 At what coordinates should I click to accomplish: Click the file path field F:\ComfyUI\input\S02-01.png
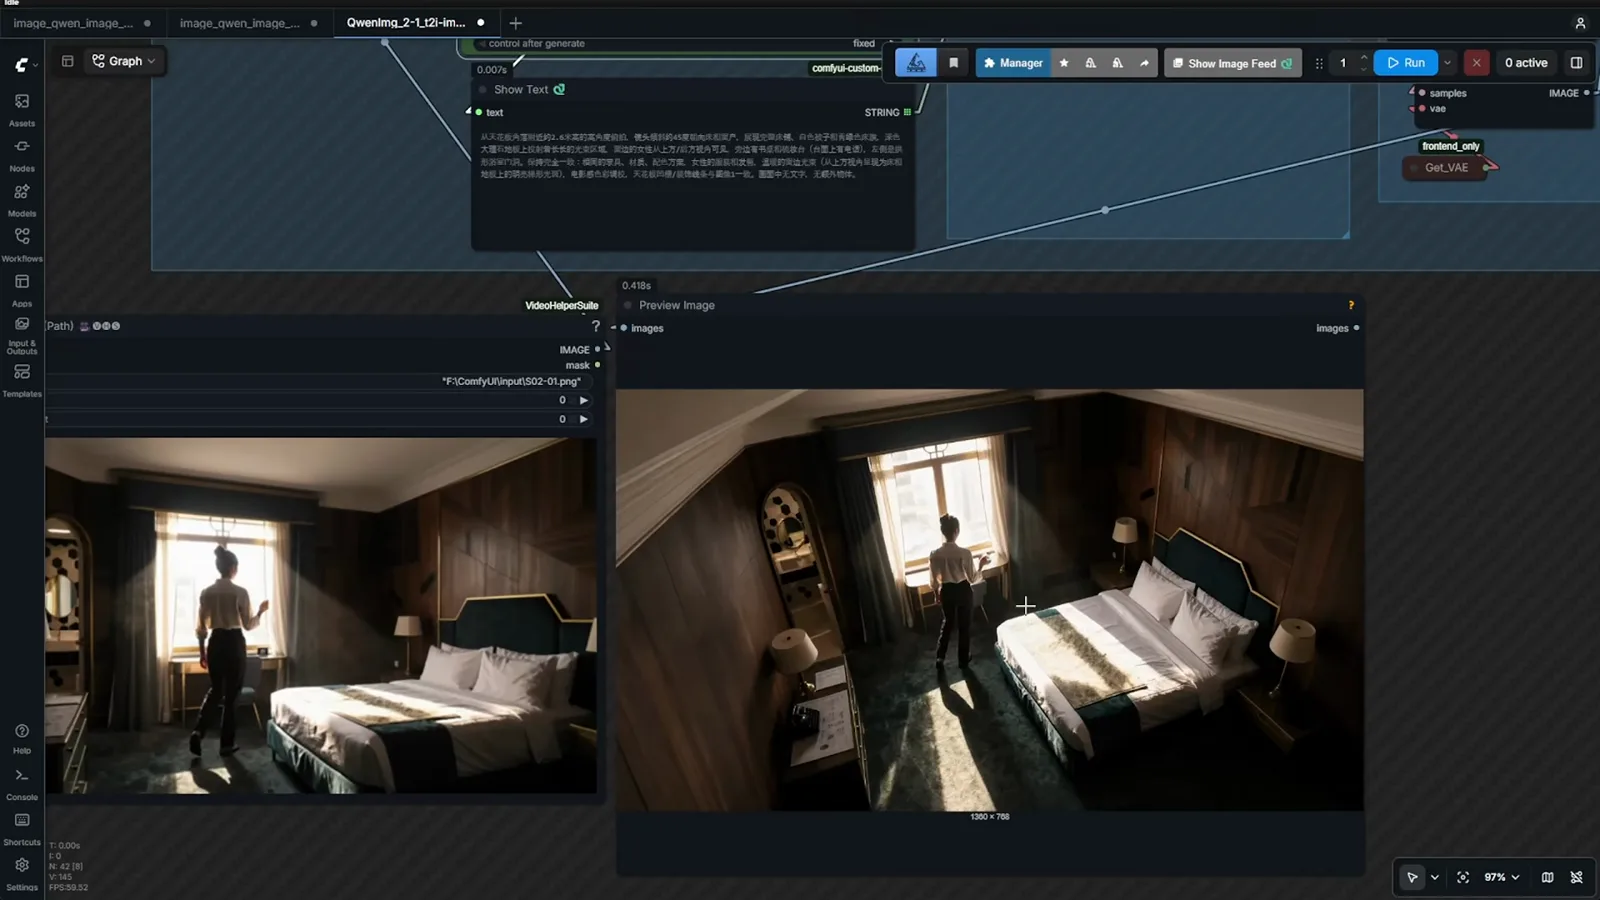pyautogui.click(x=318, y=381)
